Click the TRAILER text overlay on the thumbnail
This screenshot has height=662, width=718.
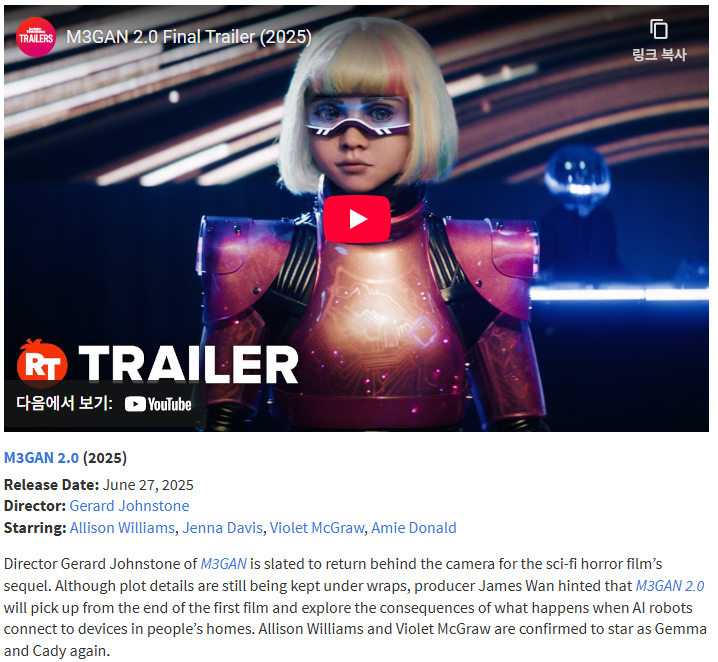point(188,364)
